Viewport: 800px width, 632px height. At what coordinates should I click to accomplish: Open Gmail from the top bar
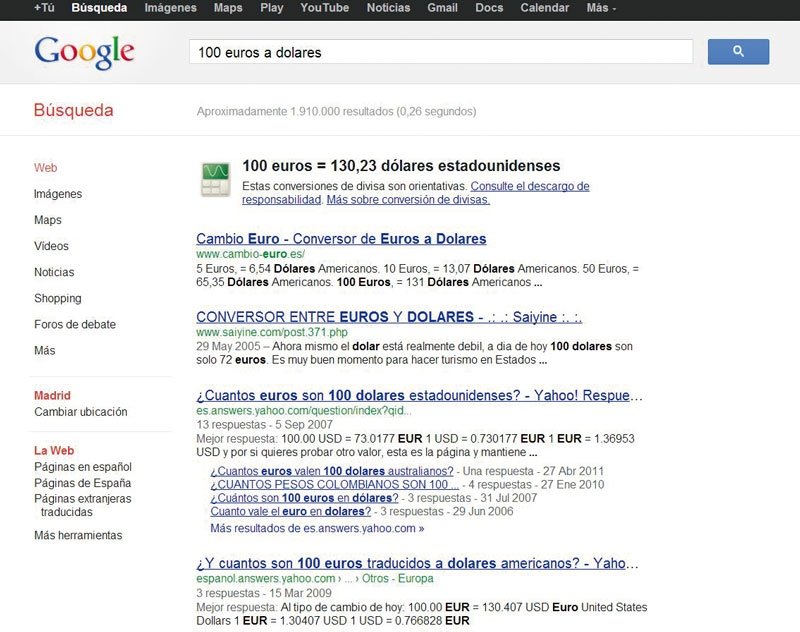pyautogui.click(x=442, y=8)
